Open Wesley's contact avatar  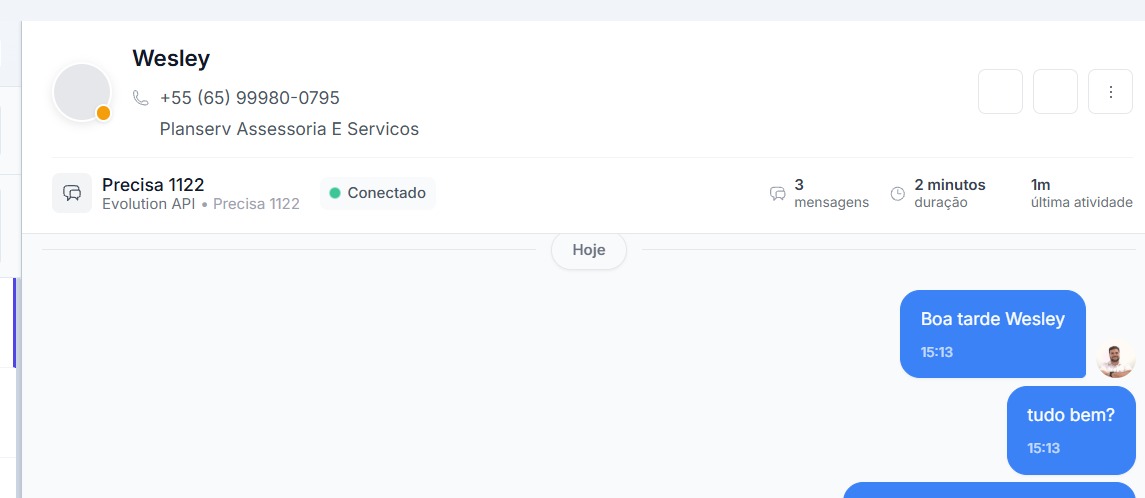click(81, 92)
